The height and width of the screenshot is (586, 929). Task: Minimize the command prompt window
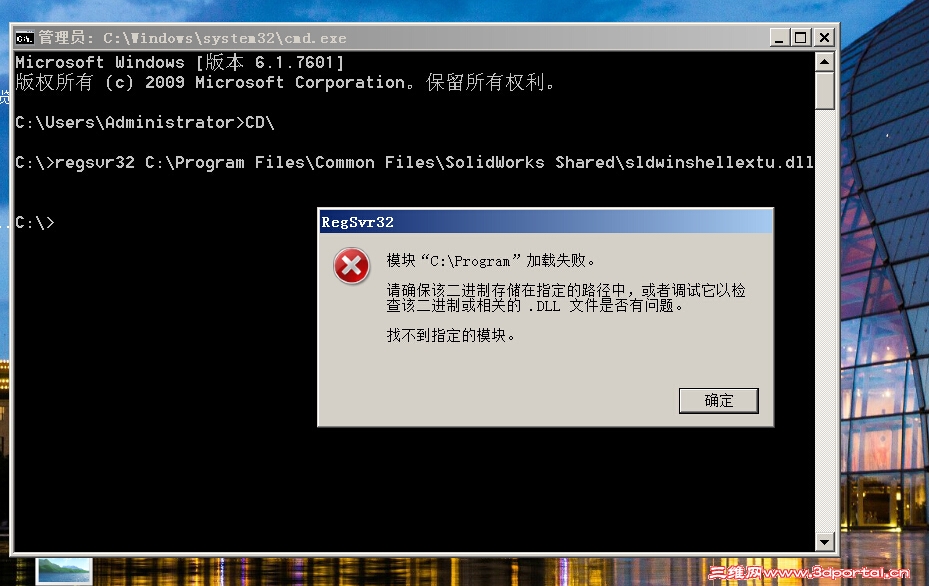(x=780, y=38)
